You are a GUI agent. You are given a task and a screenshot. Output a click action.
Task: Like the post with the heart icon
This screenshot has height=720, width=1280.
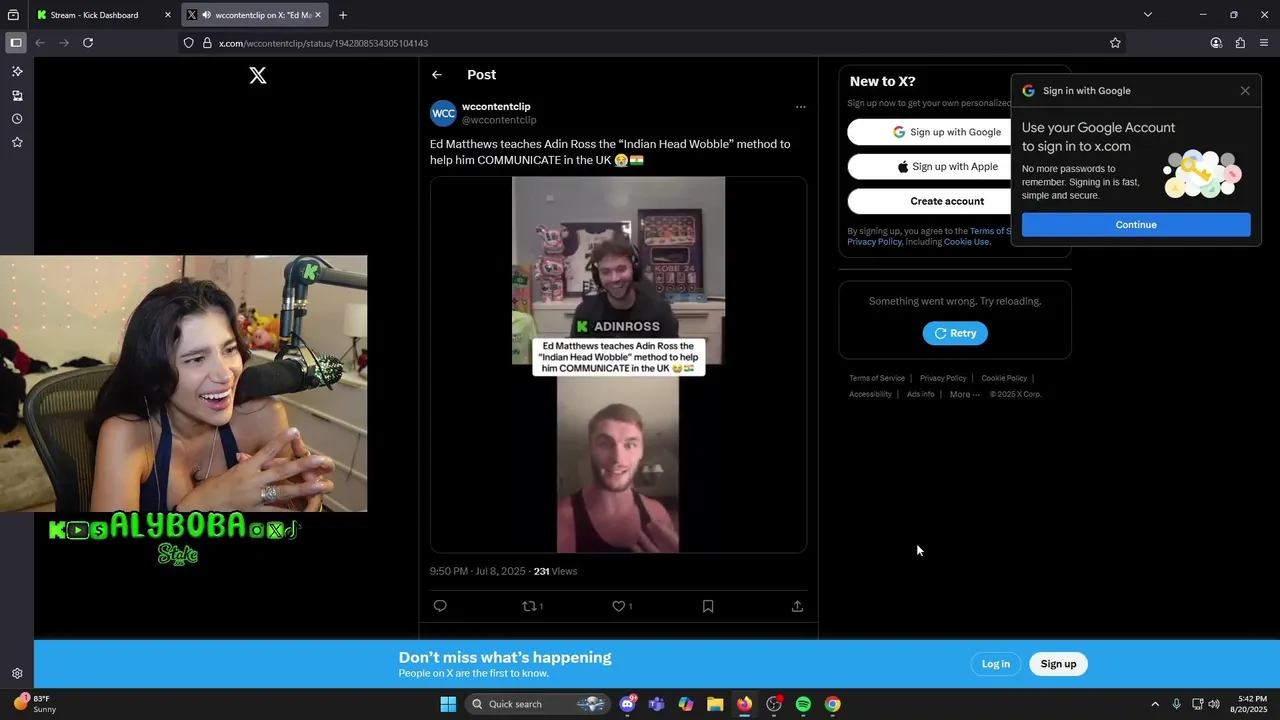coord(621,606)
